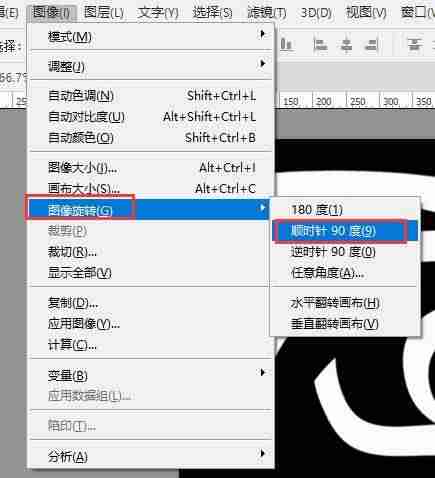
Task: Click the Align left edges icon
Action: 320,45
